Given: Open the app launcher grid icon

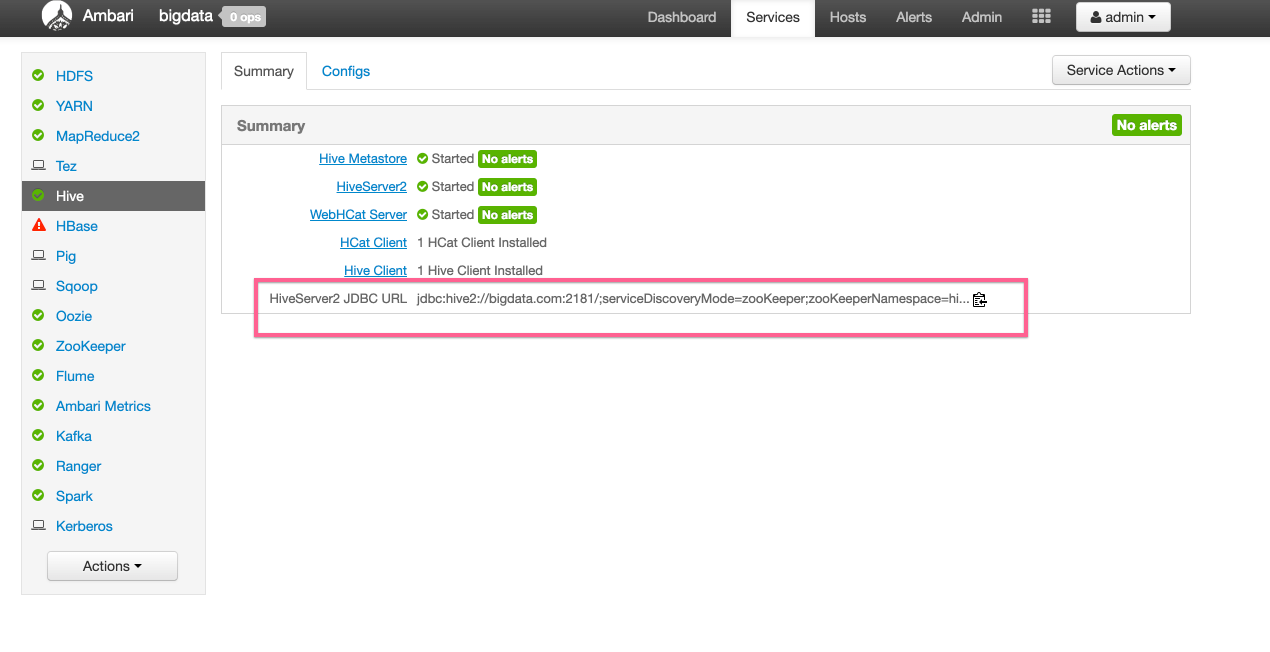Looking at the screenshot, I should (1040, 17).
